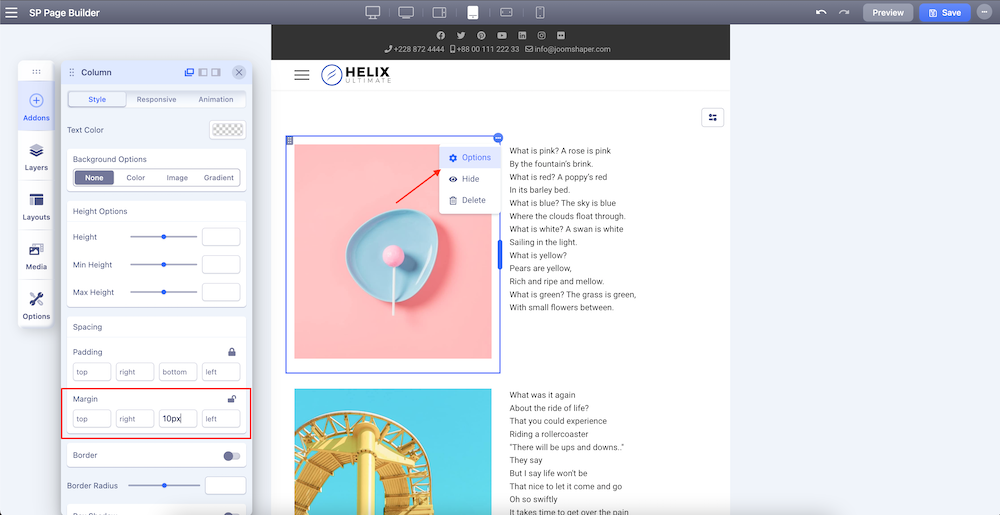Open the site hamburger navigation menu
Image resolution: width=1000 pixels, height=515 pixels.
[302, 75]
